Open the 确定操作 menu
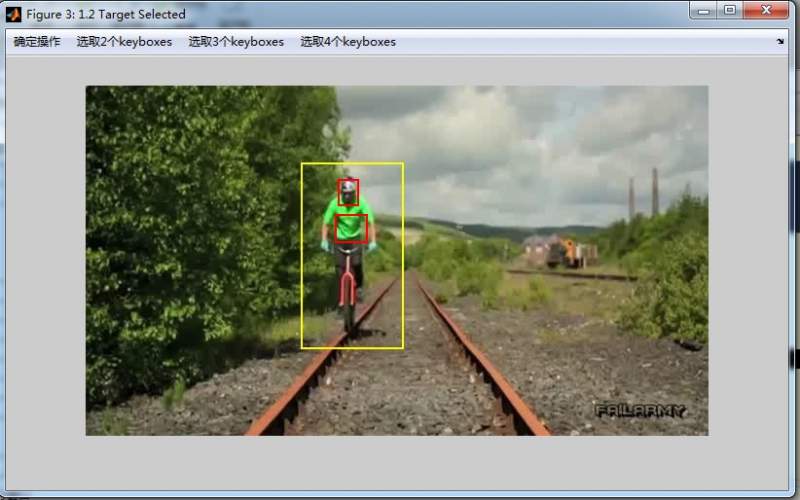 pos(37,42)
